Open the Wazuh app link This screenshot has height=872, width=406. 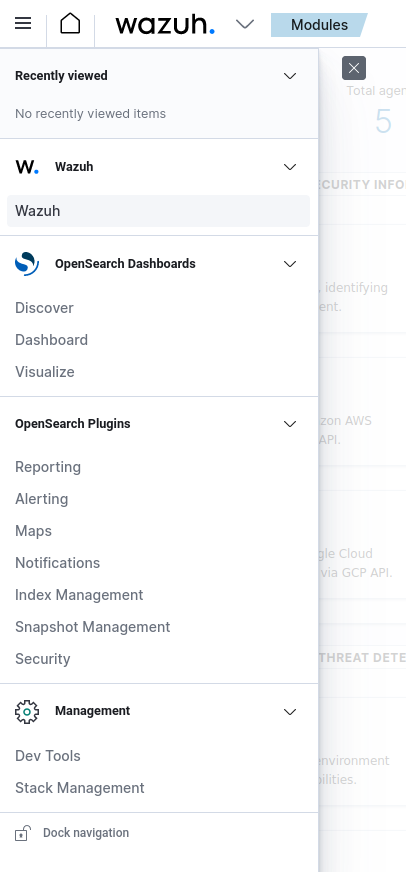pos(159,211)
